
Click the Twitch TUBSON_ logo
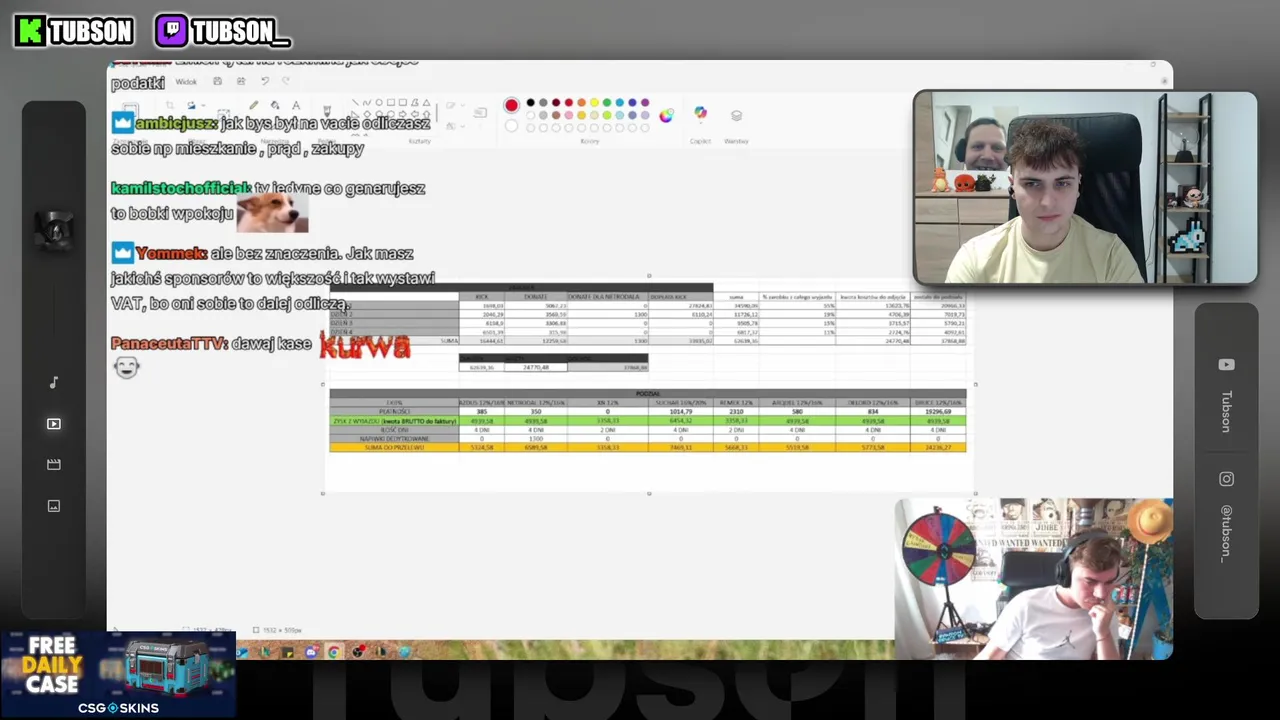coord(223,31)
